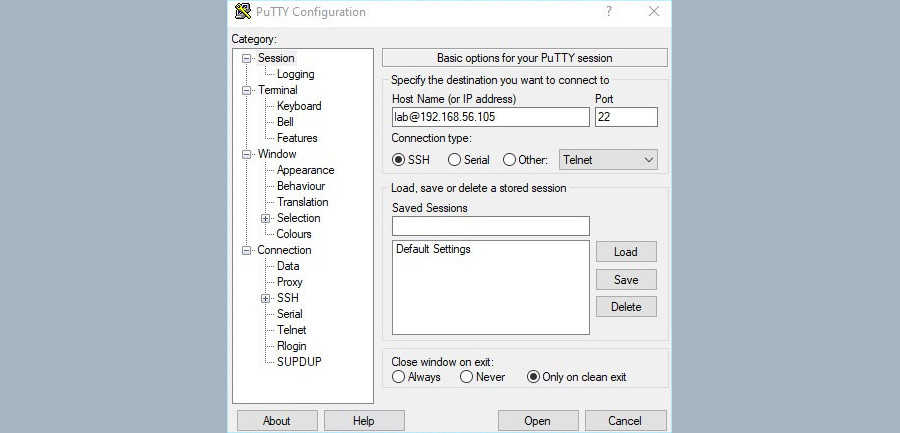Click the Delete session button
The height and width of the screenshot is (433, 900).
[626, 307]
